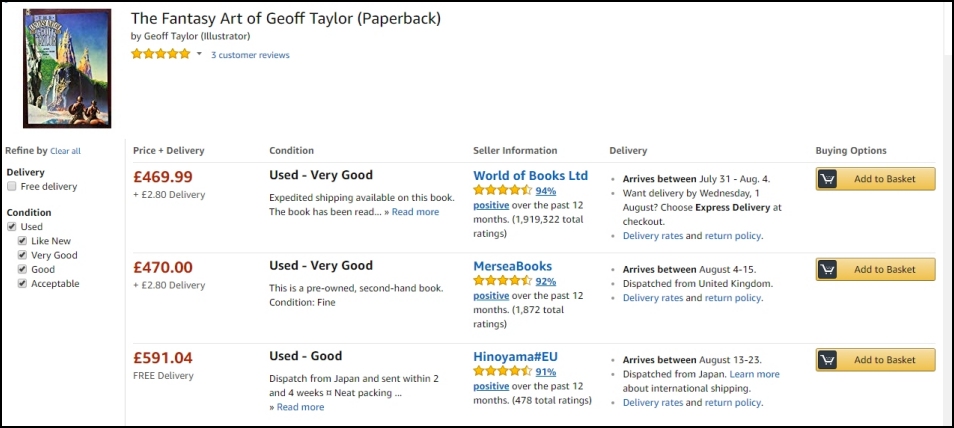Click the cart icon on the £469.99 offer
Viewport: 954px width, 428px height.
[827, 179]
